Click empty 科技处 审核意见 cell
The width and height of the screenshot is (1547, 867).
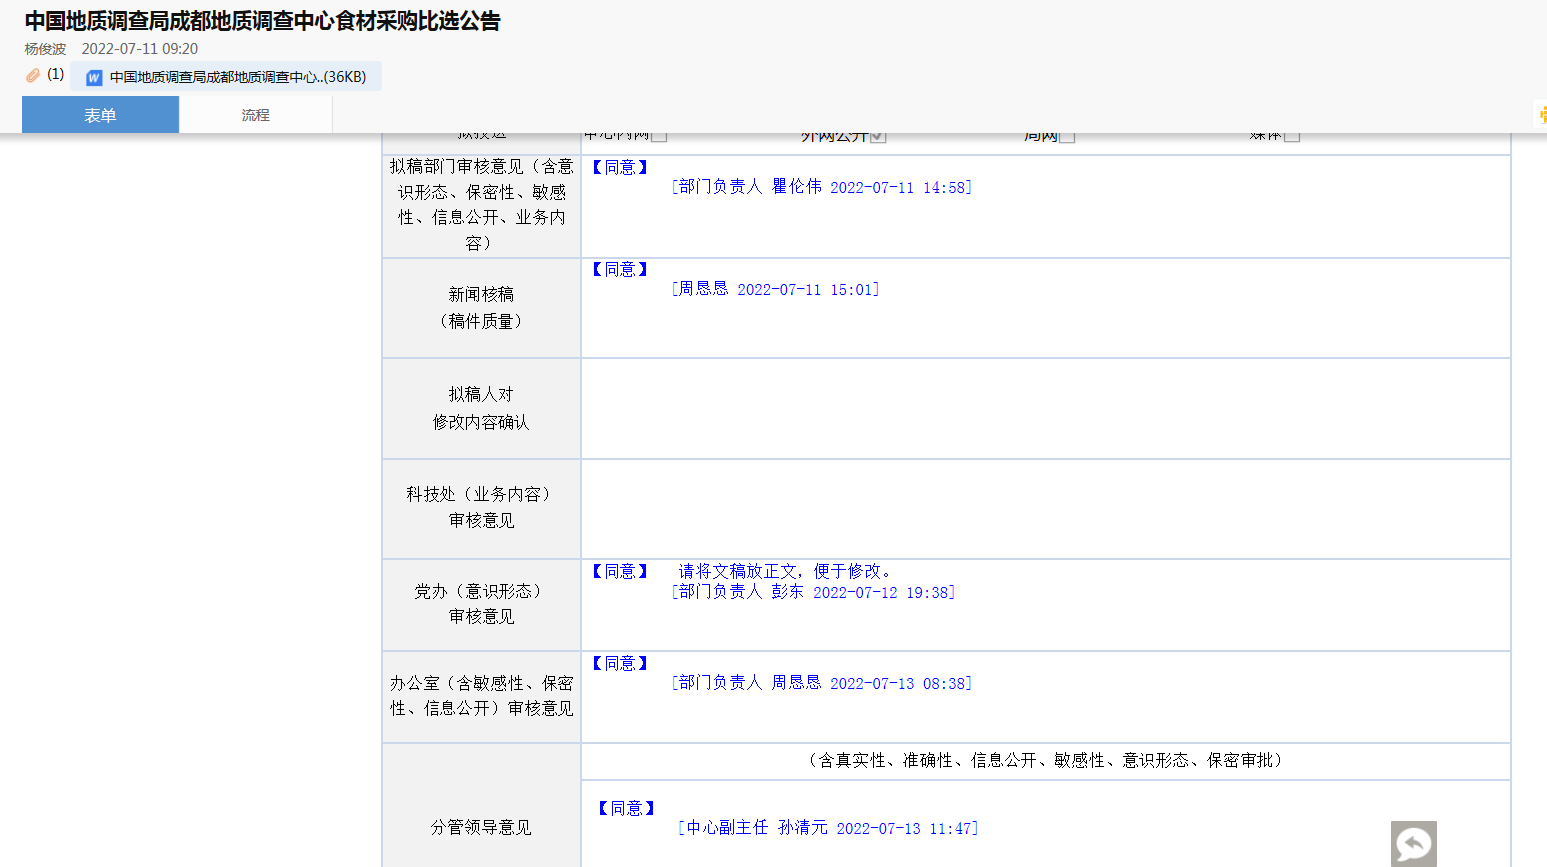pos(1045,509)
